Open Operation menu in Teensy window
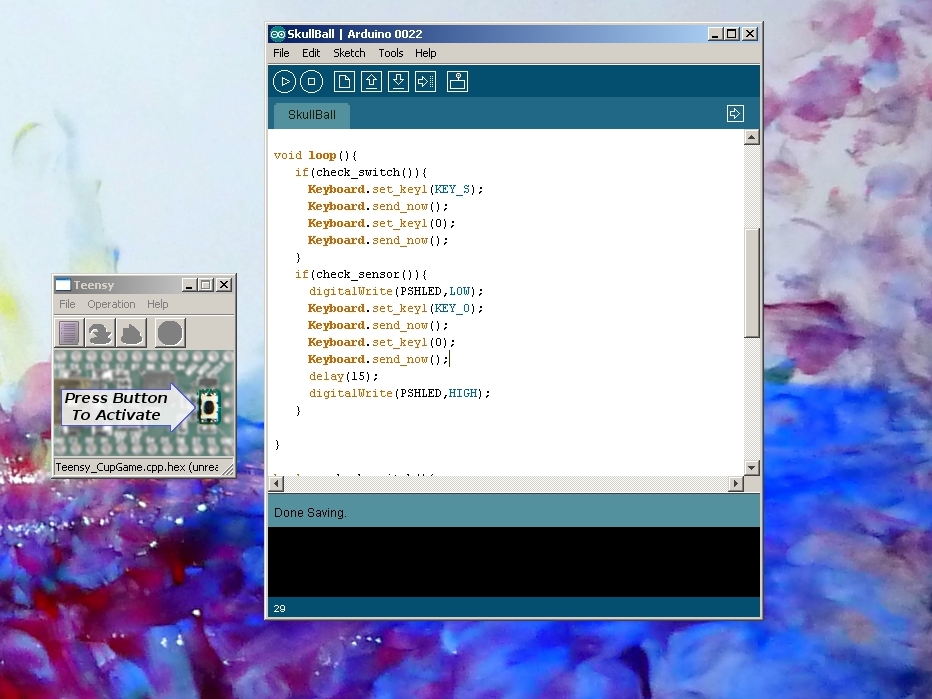This screenshot has height=699, width=932. 111,304
